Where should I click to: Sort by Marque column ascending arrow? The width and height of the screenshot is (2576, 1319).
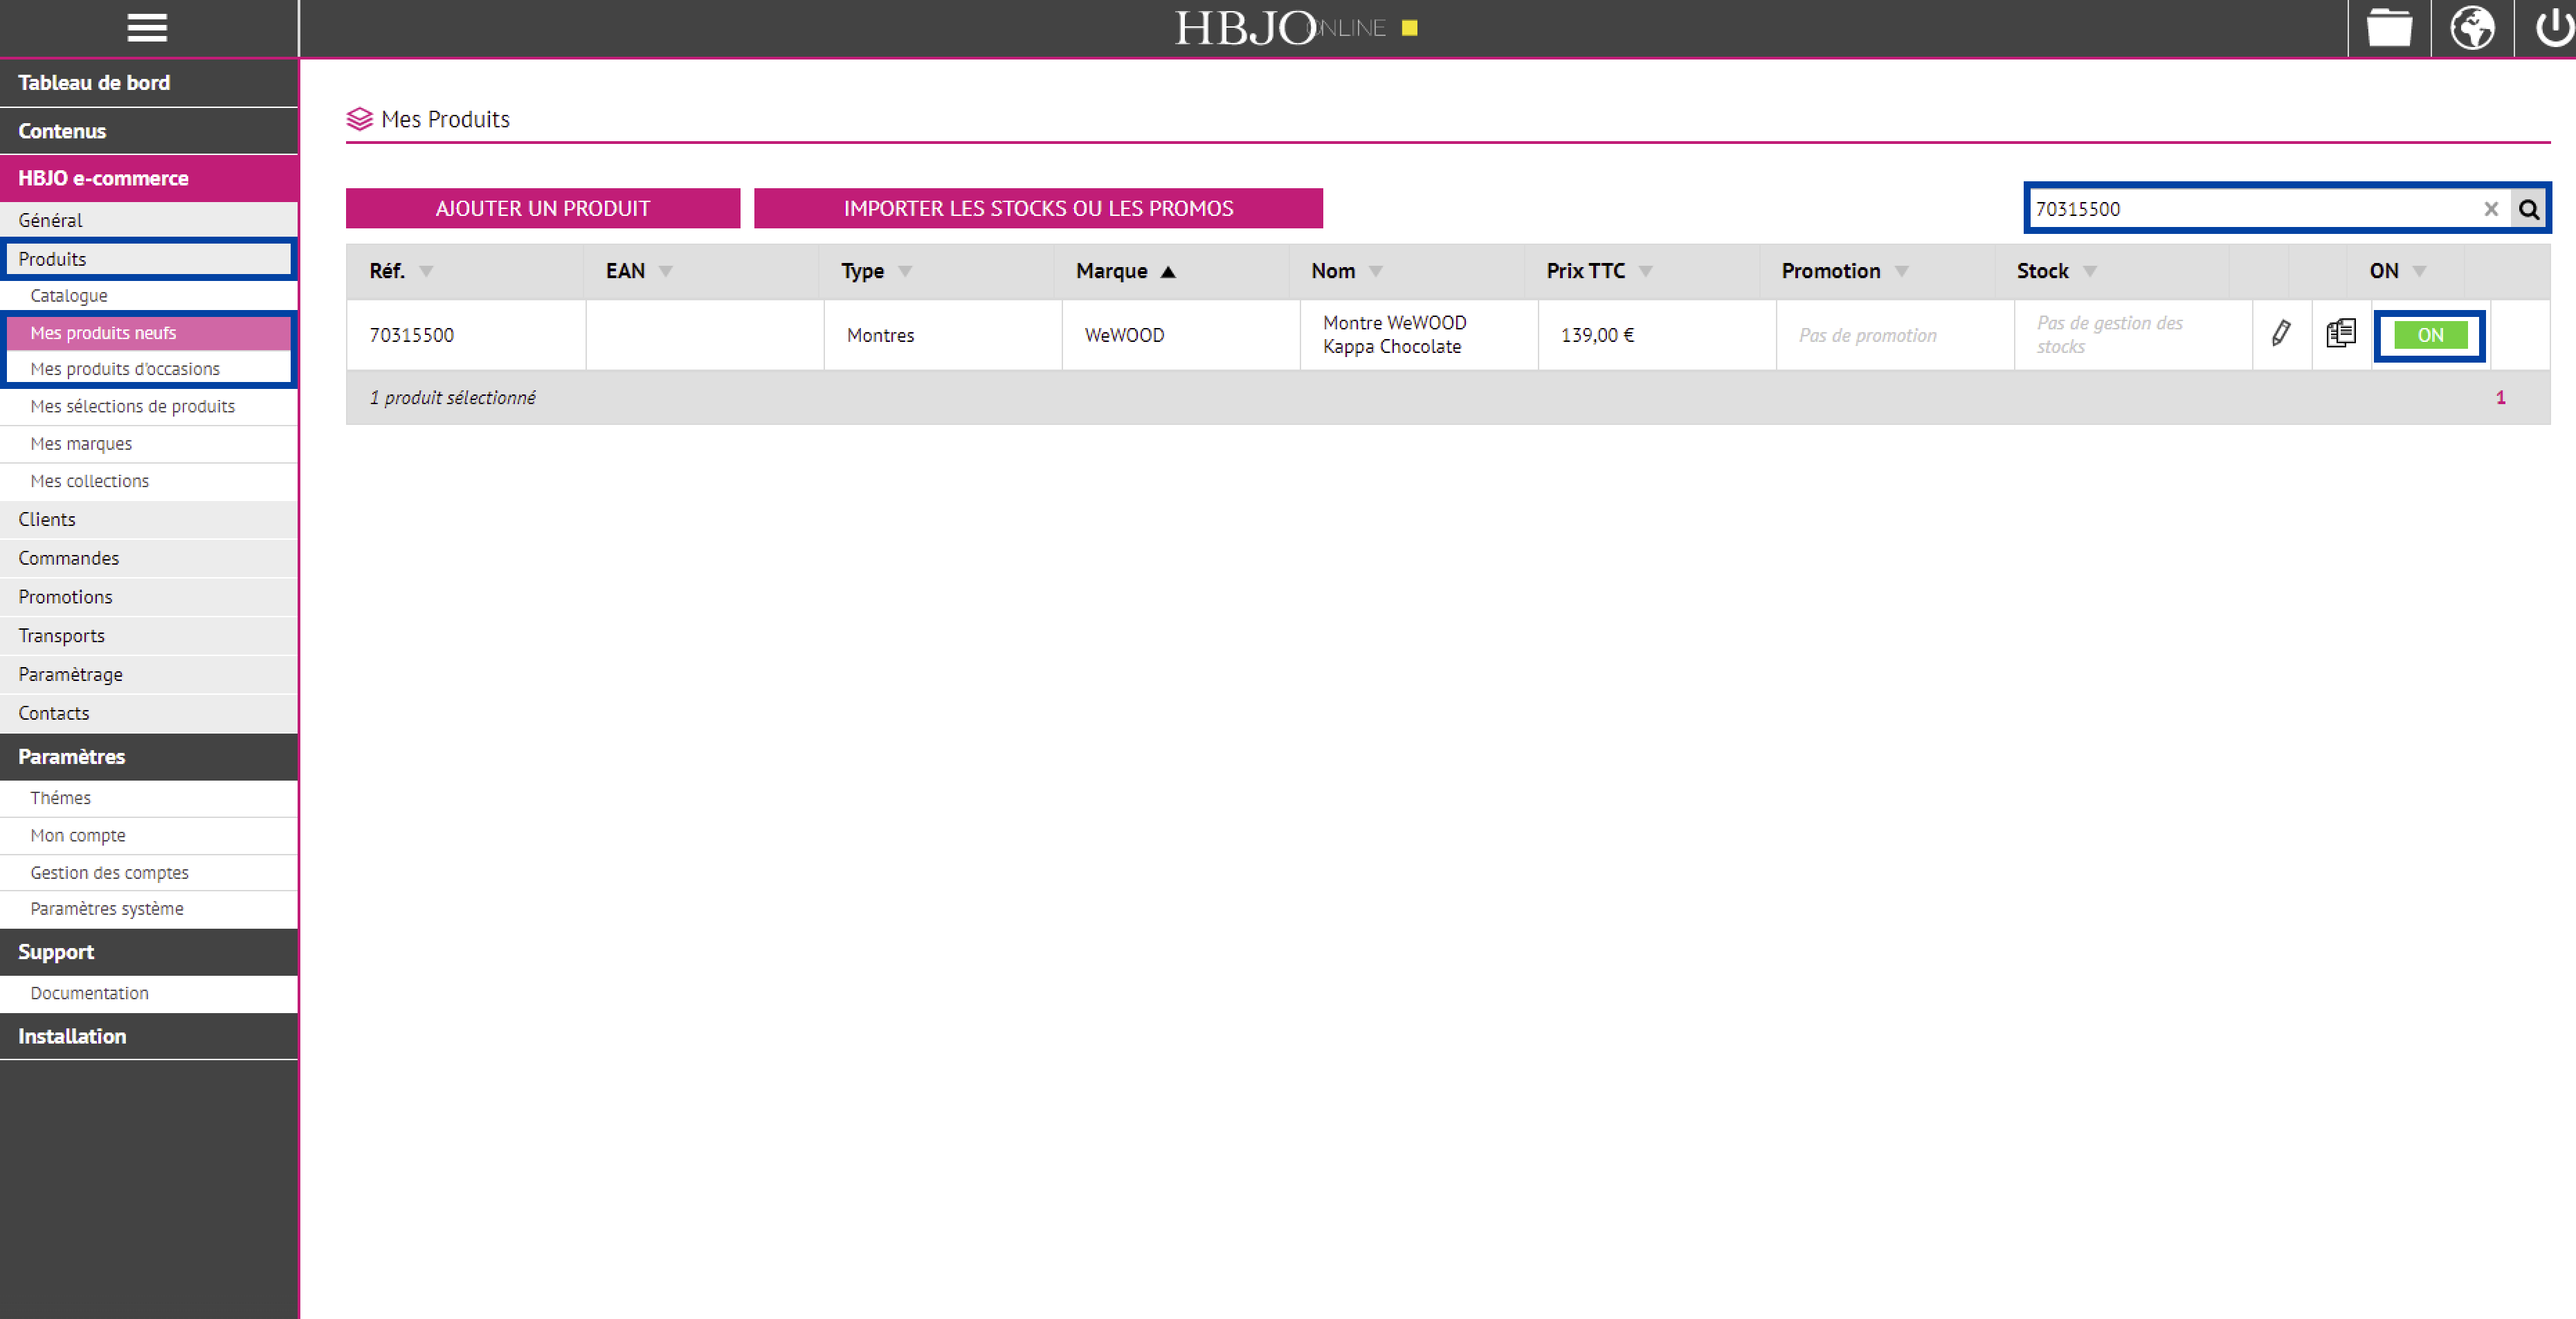[x=1168, y=272]
